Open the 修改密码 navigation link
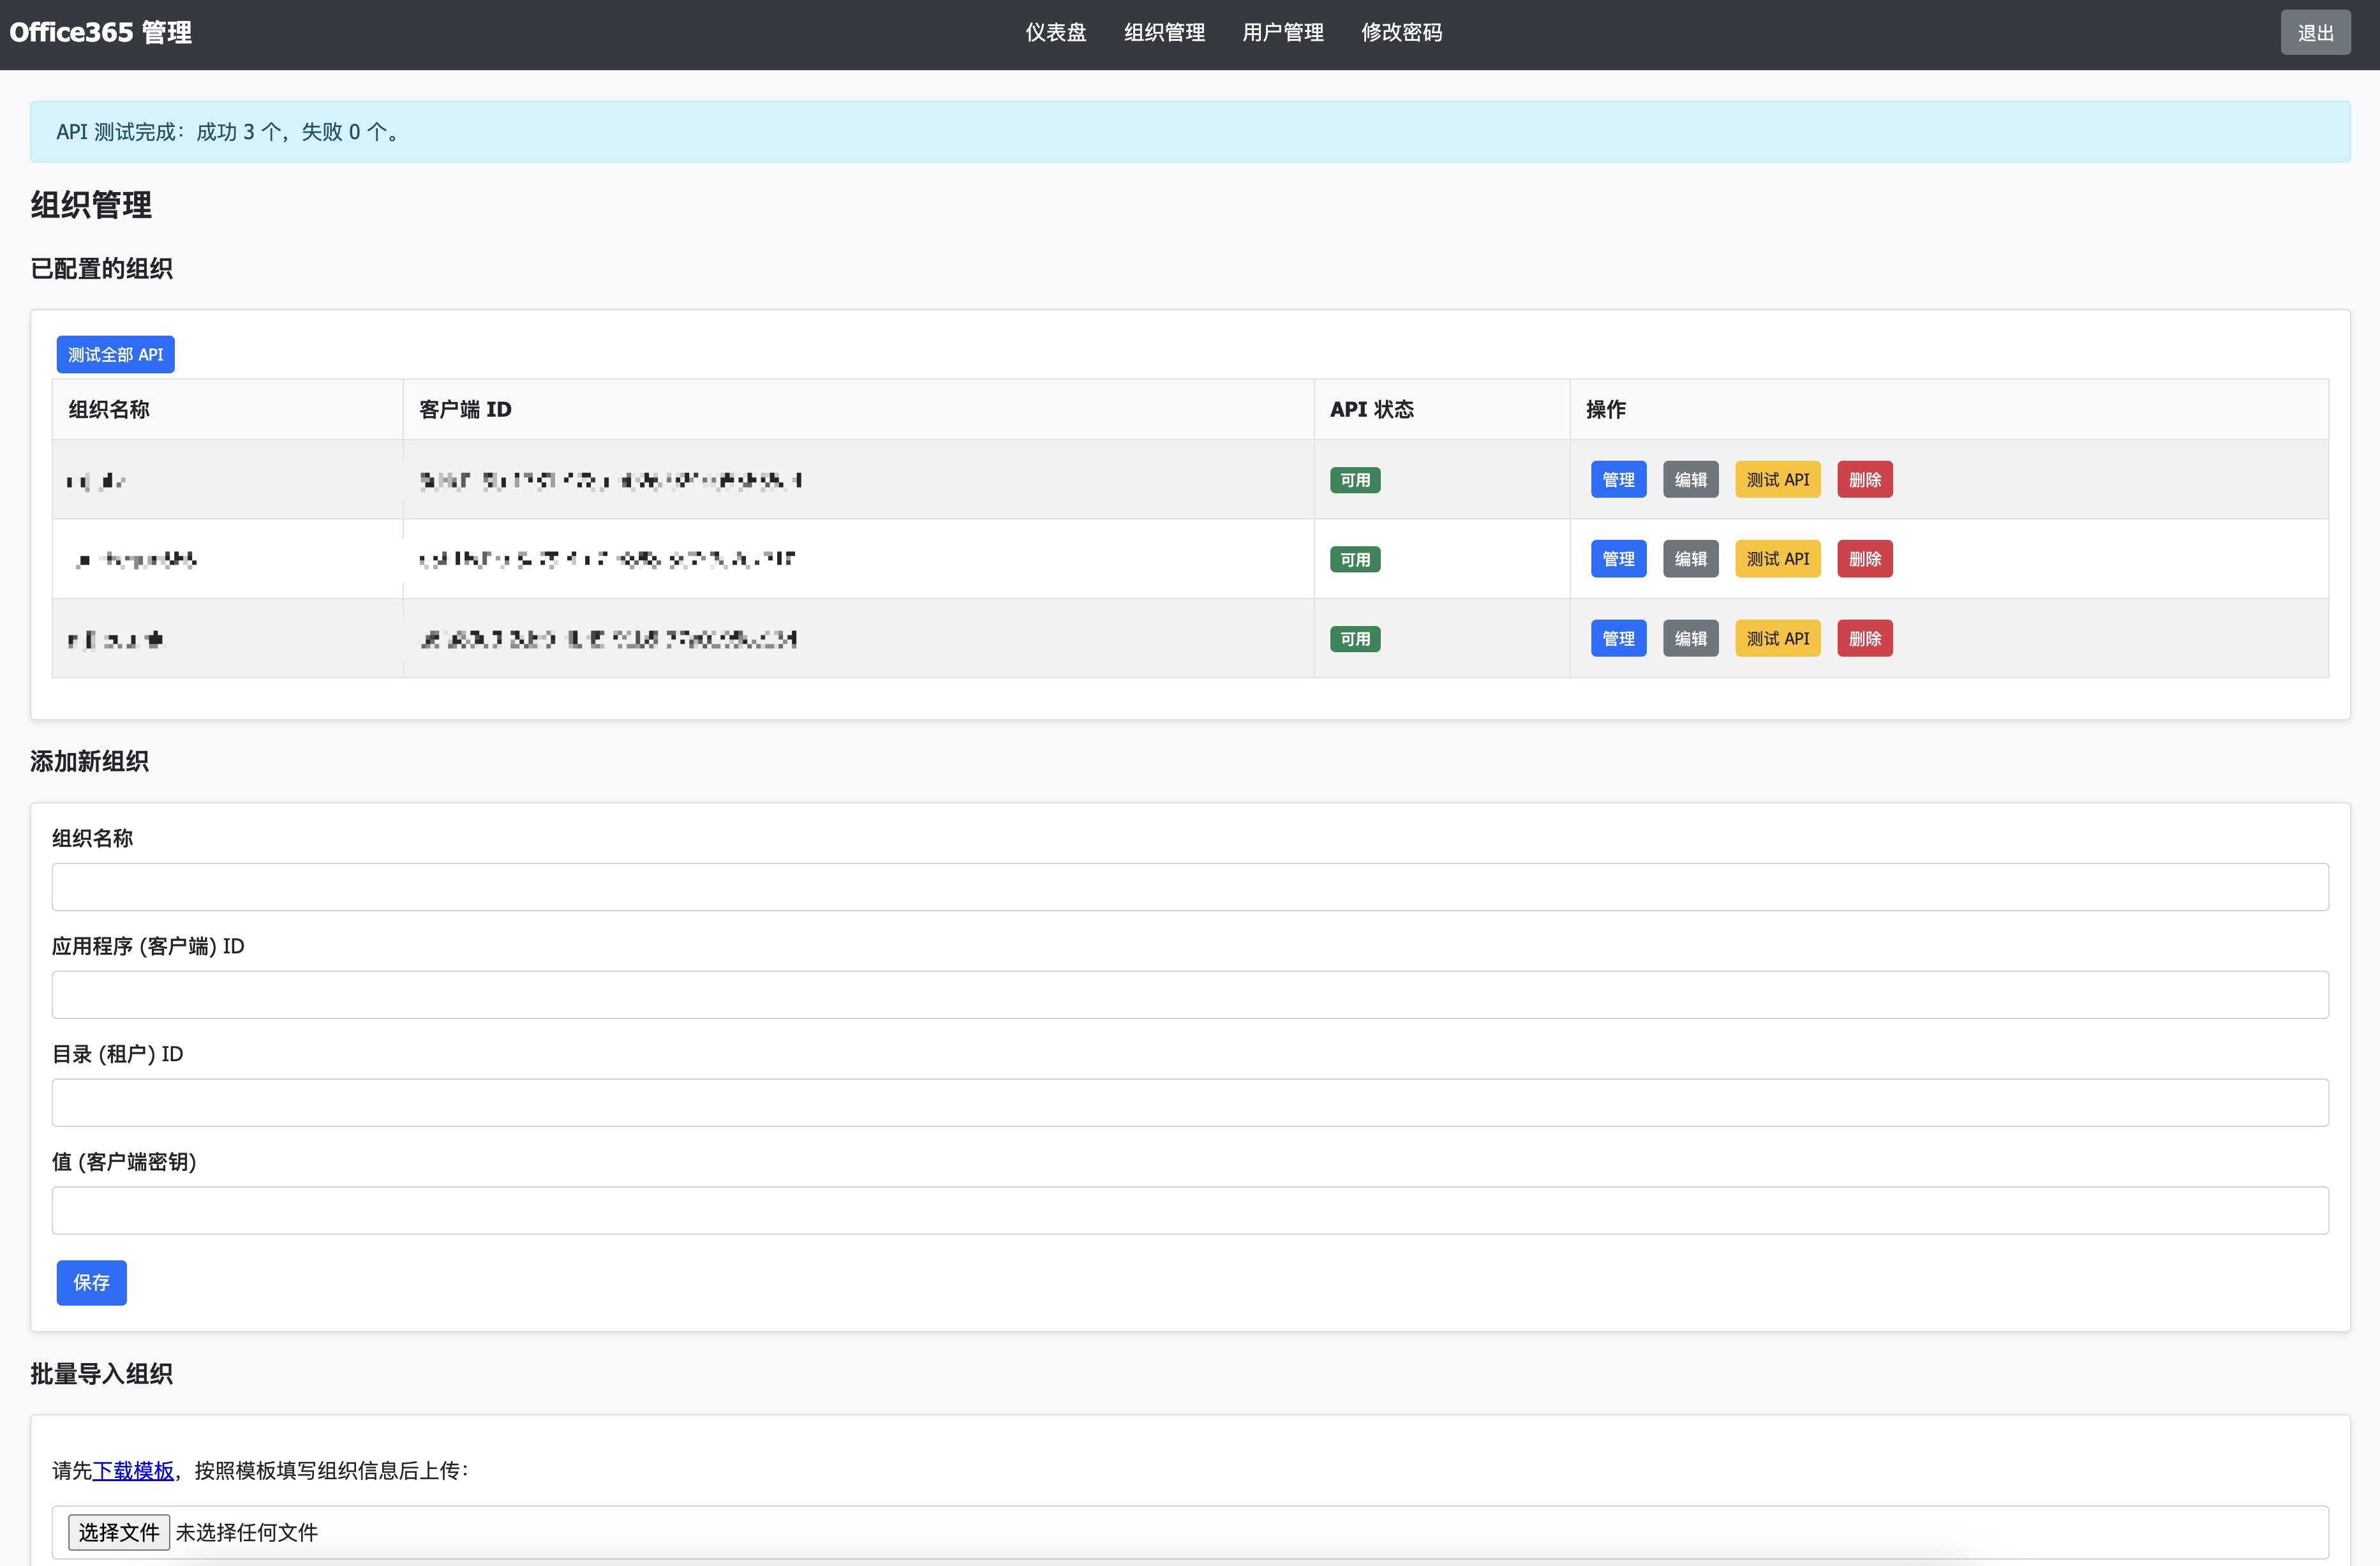The image size is (2380, 1566). [x=1401, y=33]
